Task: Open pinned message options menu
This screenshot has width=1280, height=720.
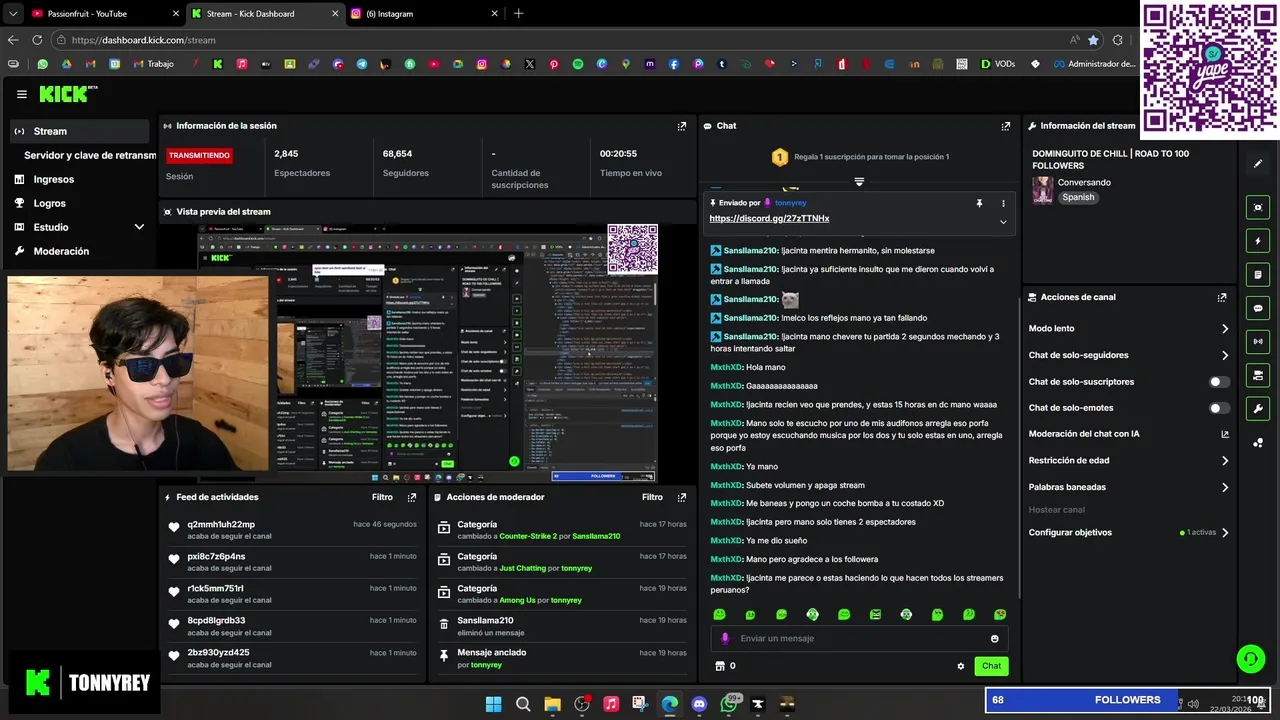Action: [1003, 203]
